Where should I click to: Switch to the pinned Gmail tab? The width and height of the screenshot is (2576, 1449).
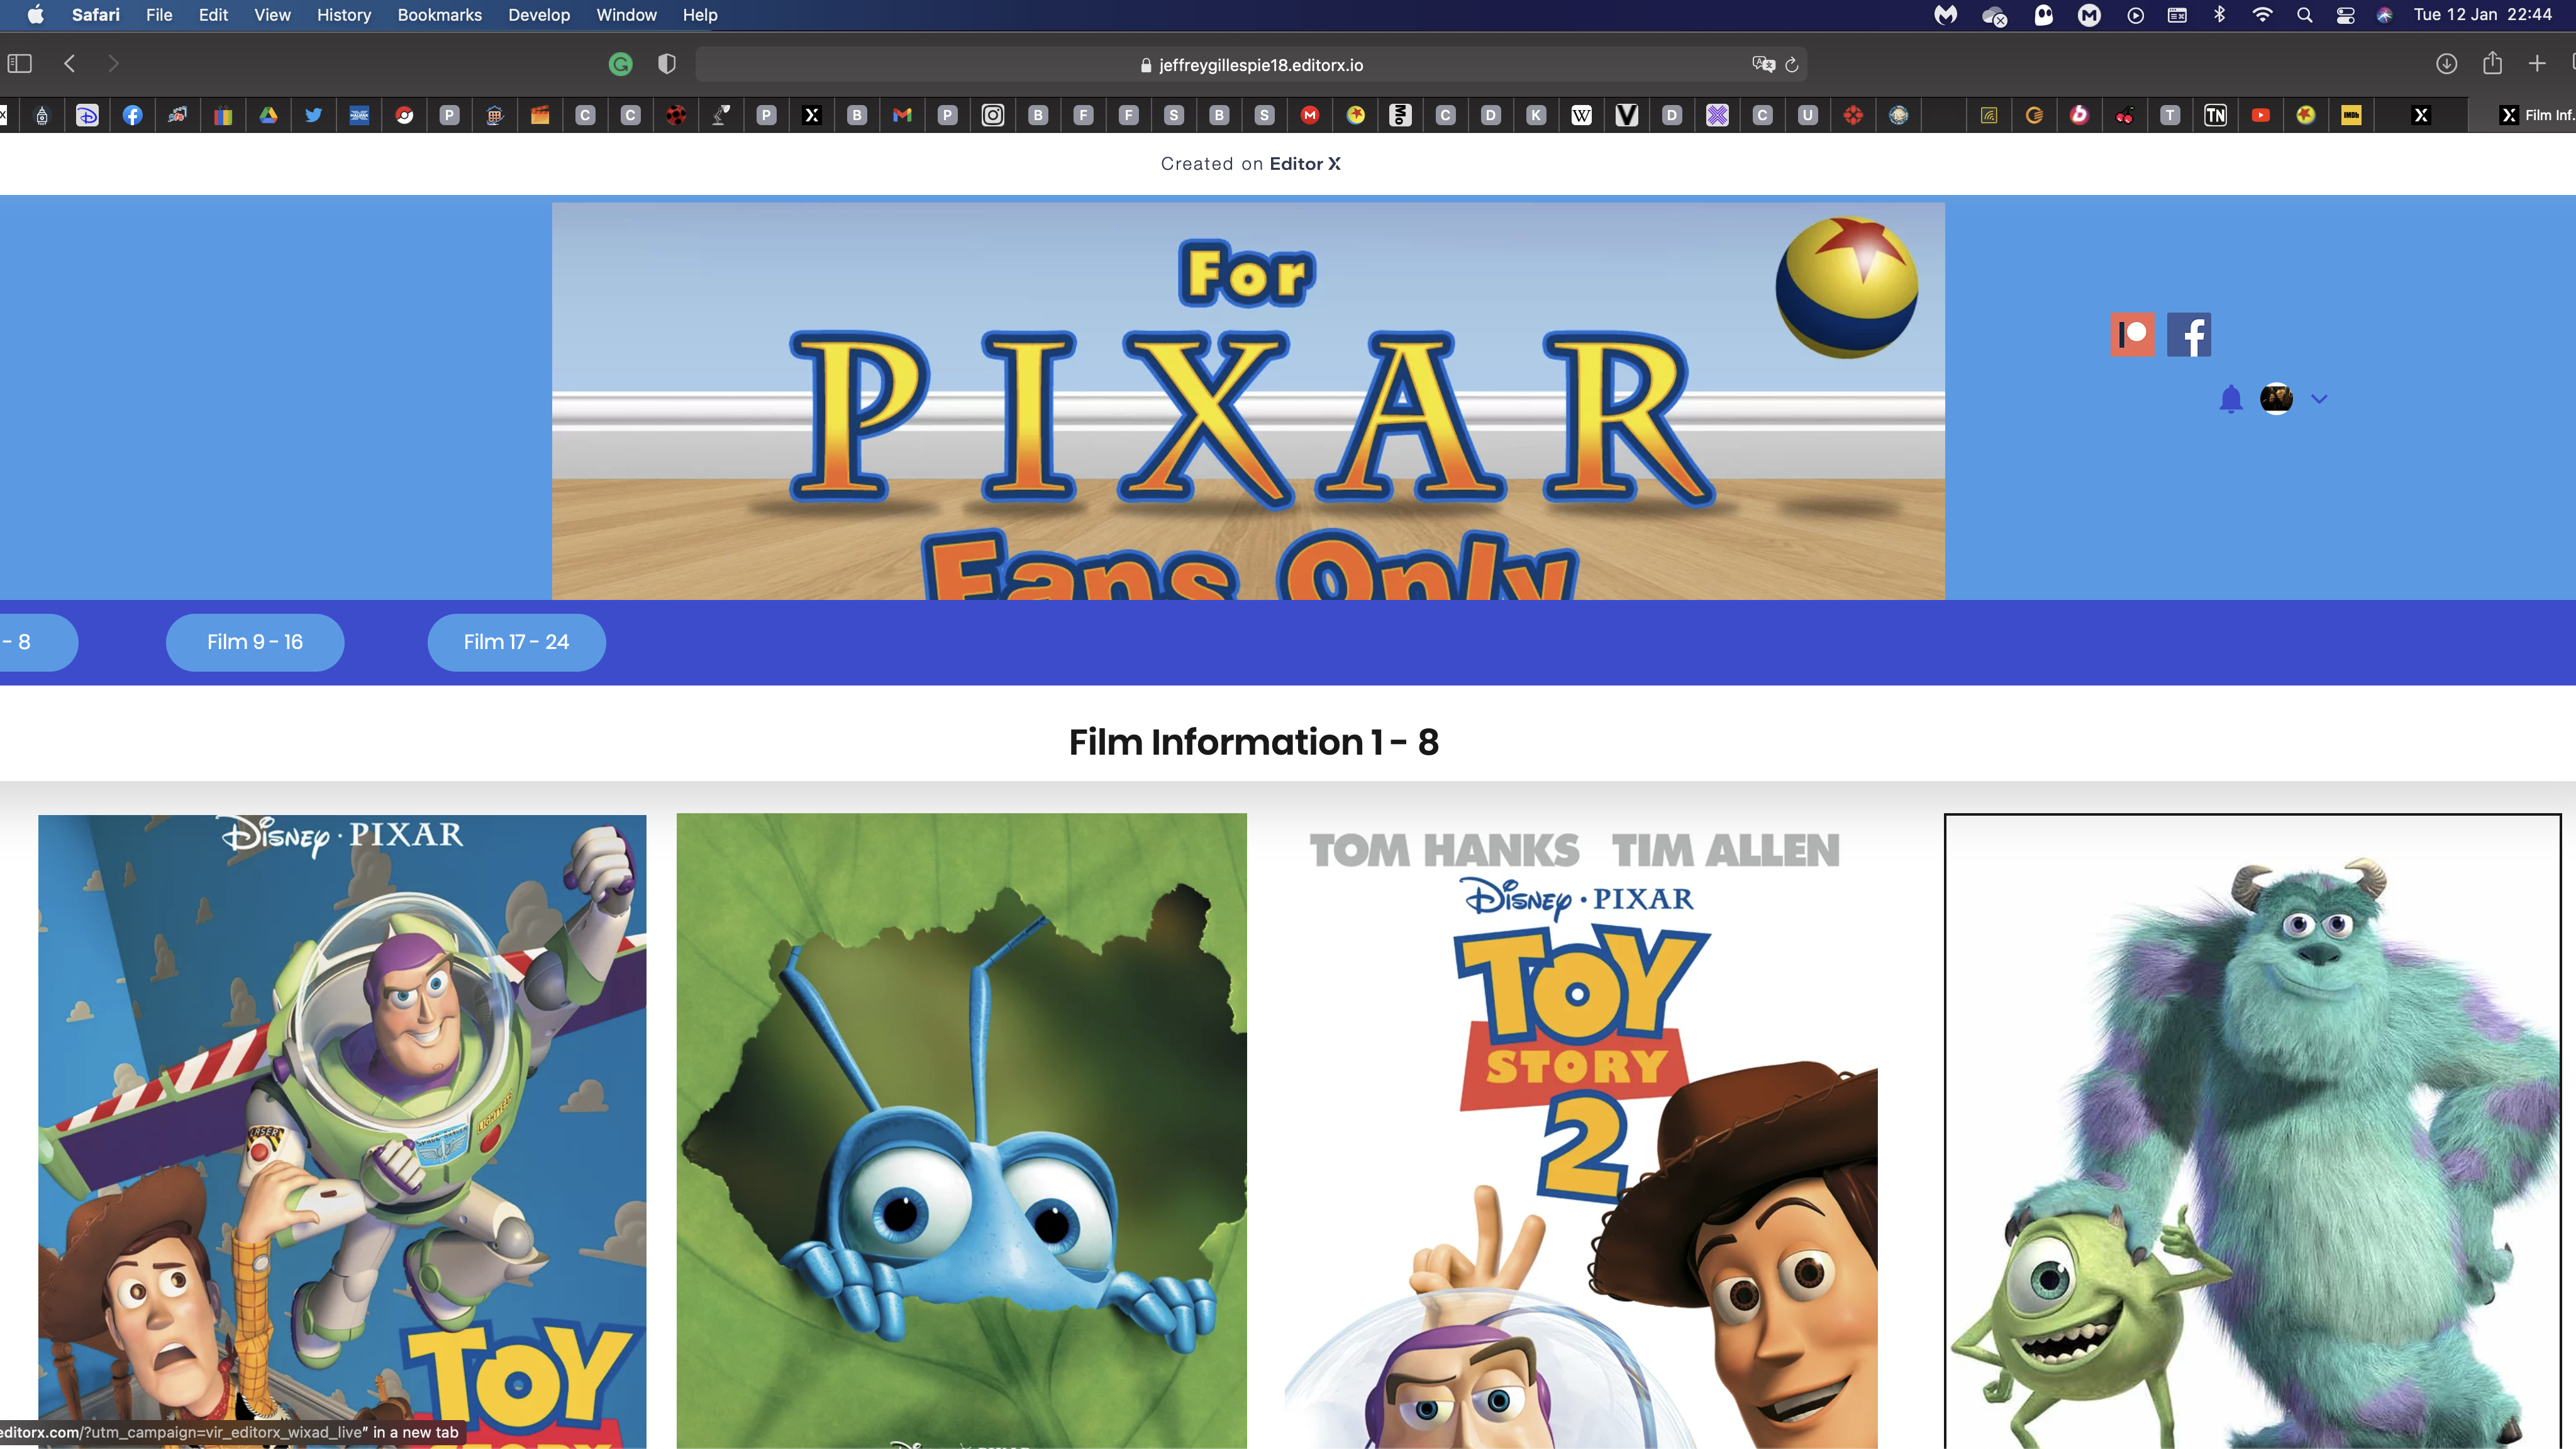pyautogui.click(x=902, y=115)
